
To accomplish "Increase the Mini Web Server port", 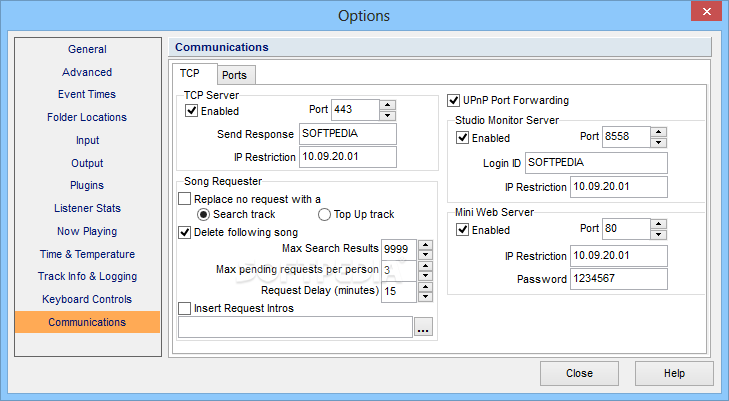I will pyautogui.click(x=658, y=224).
